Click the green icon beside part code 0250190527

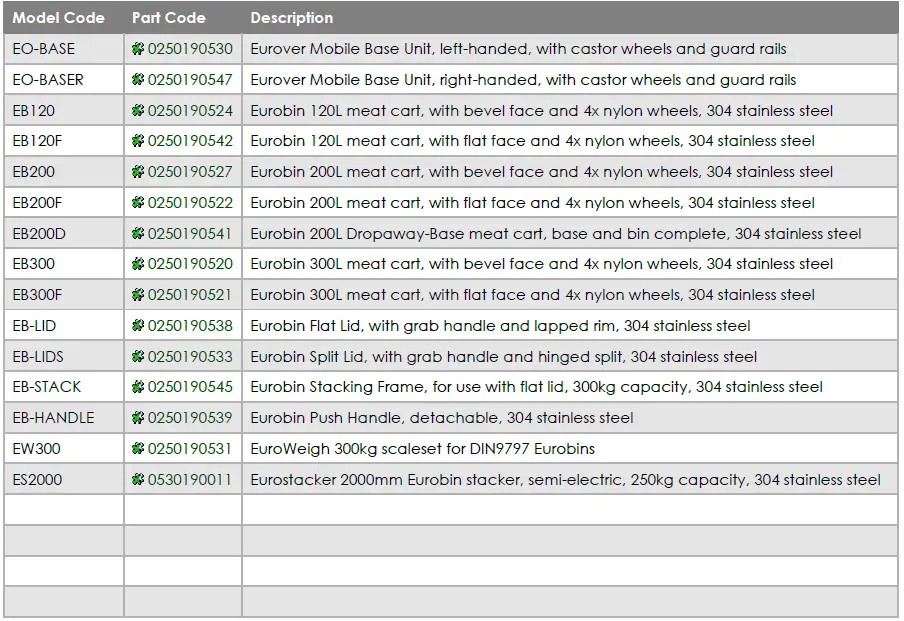coord(138,172)
